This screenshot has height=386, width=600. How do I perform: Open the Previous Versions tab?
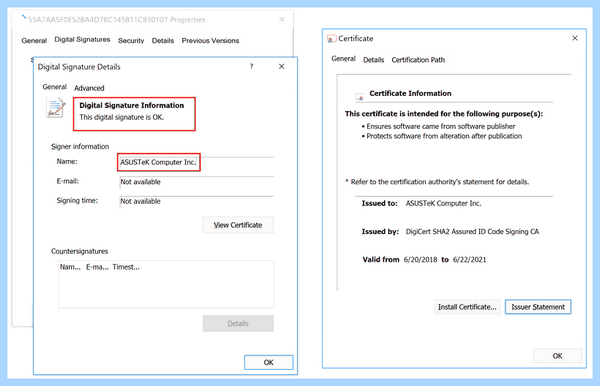click(210, 41)
